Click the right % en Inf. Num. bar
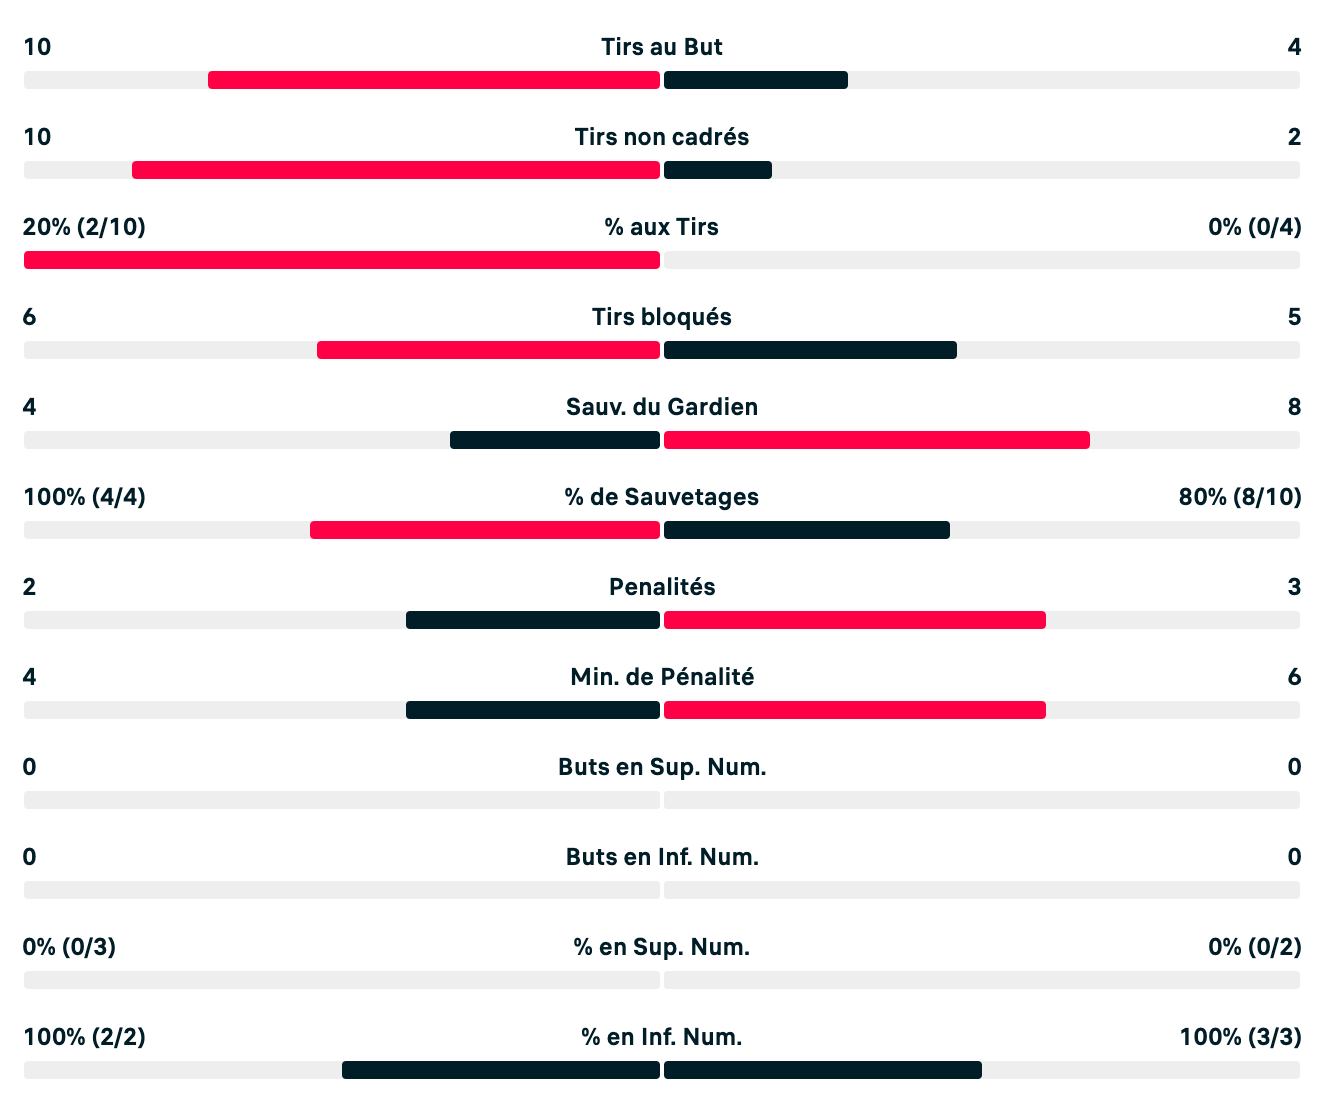The image size is (1330, 1098). 823,1070
